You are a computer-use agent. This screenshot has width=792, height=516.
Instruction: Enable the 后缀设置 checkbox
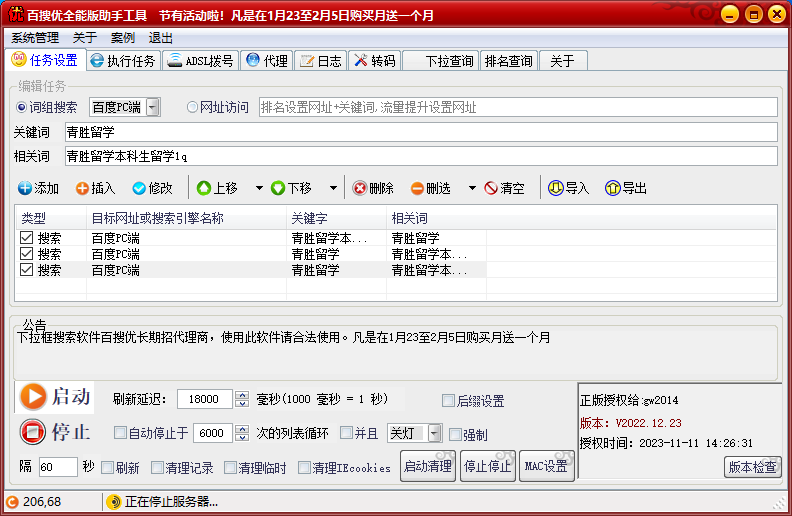(x=448, y=401)
